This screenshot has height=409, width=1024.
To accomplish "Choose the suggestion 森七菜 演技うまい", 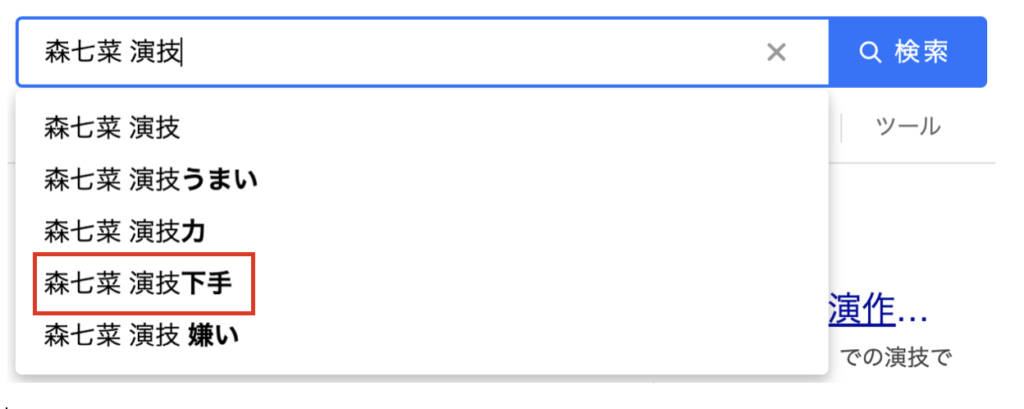I will point(421,180).
